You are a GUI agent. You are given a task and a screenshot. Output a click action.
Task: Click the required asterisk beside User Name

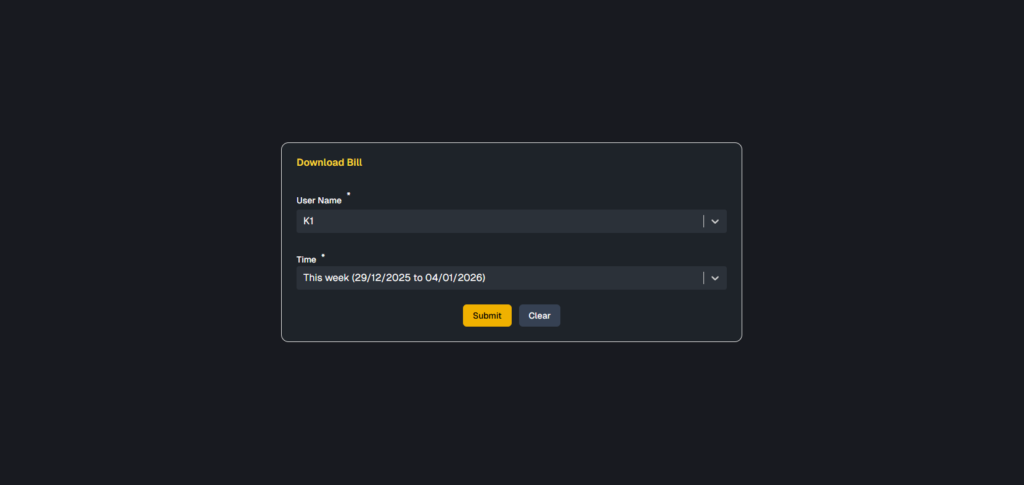pyautogui.click(x=348, y=194)
